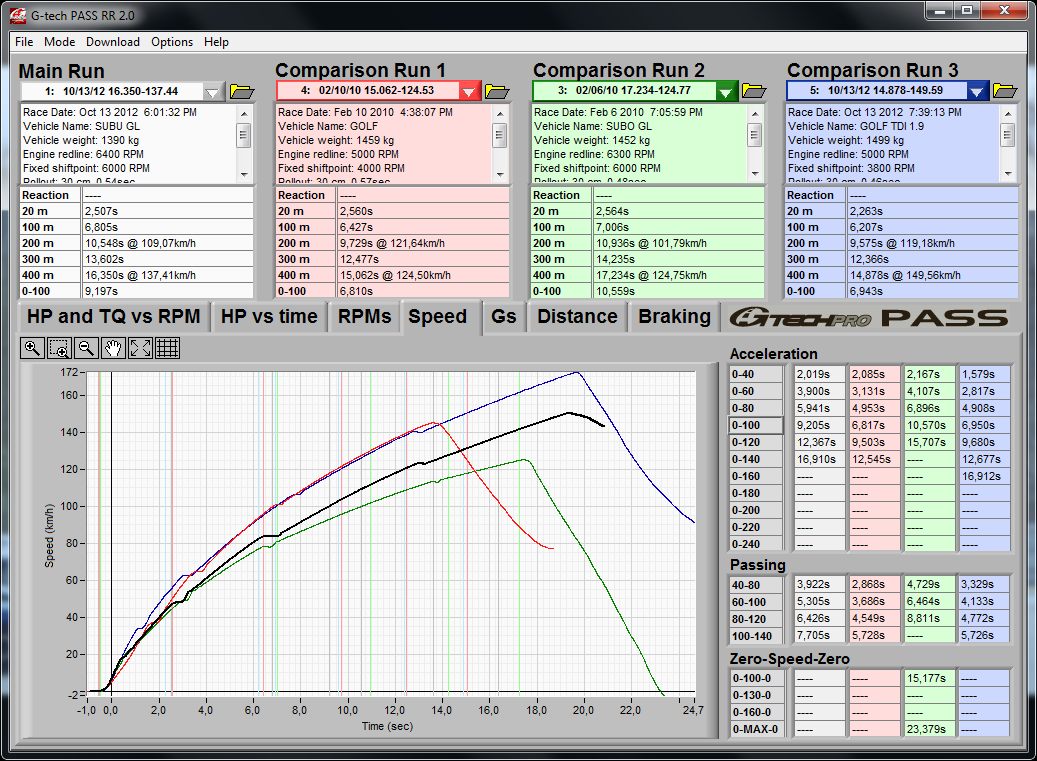Click the fit-to-full-extent arrows icon

tap(140, 348)
